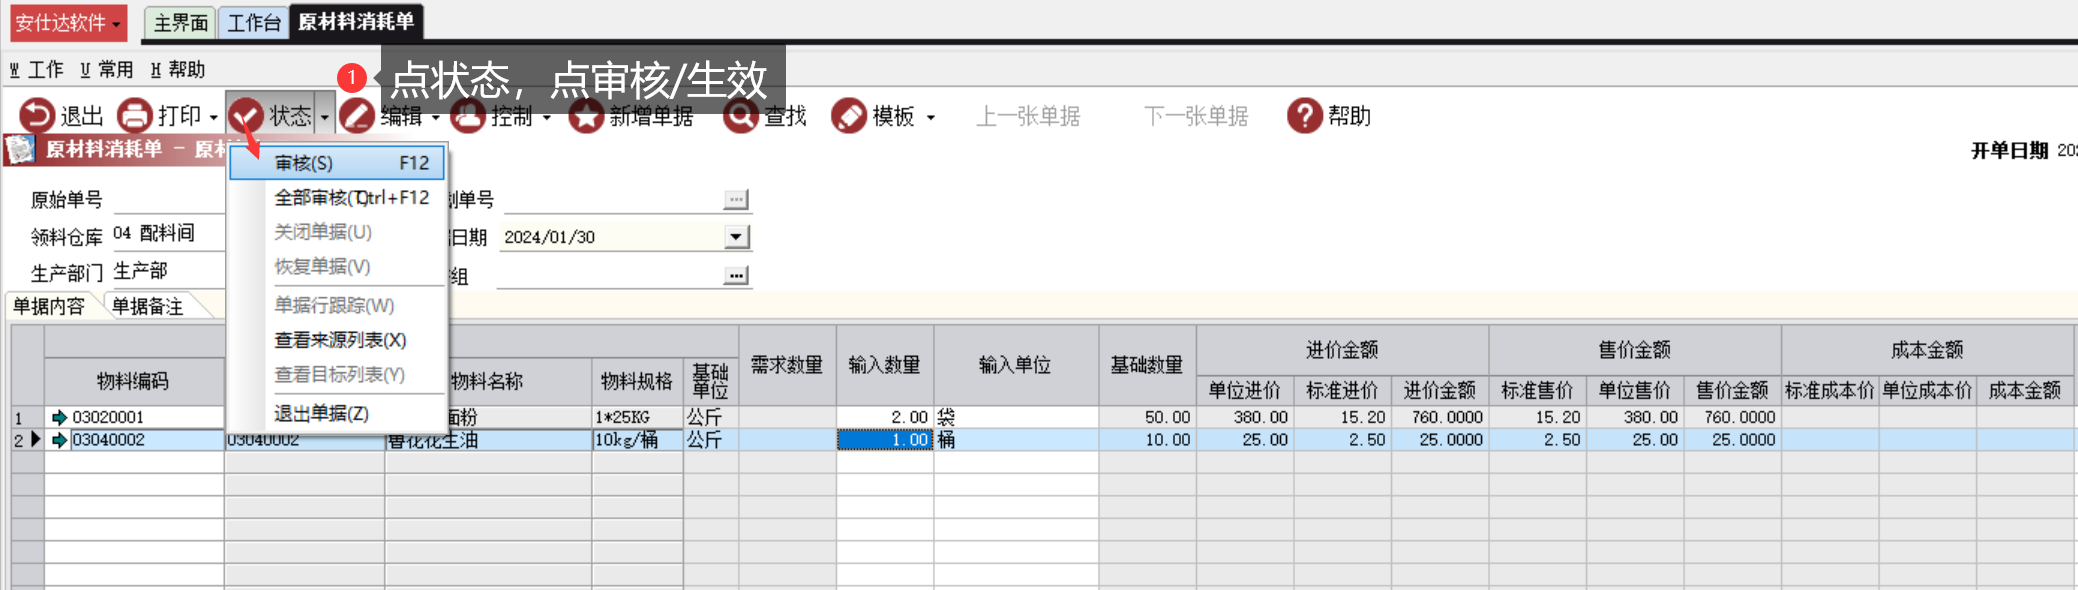This screenshot has width=2078, height=590.
Task: Select 恢复单据(V) menu entry
Action: (x=337, y=266)
